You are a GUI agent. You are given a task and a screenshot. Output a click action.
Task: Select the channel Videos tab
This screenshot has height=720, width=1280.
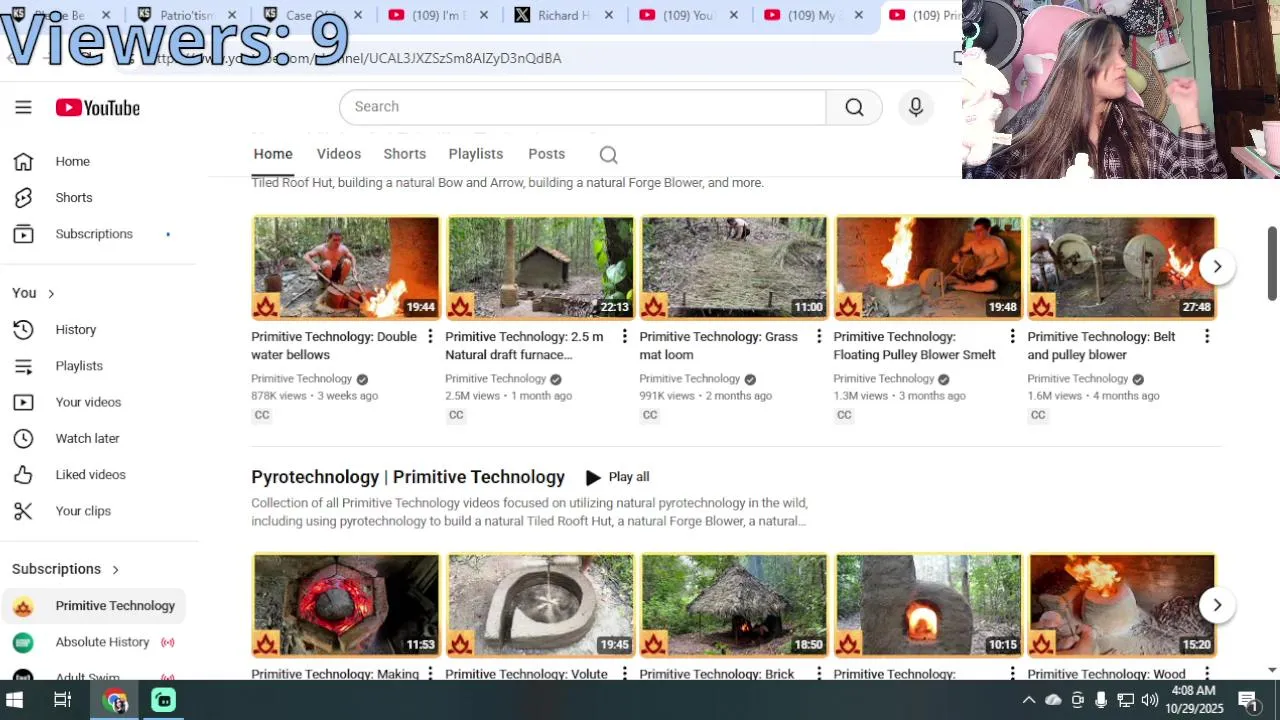pyautogui.click(x=339, y=154)
